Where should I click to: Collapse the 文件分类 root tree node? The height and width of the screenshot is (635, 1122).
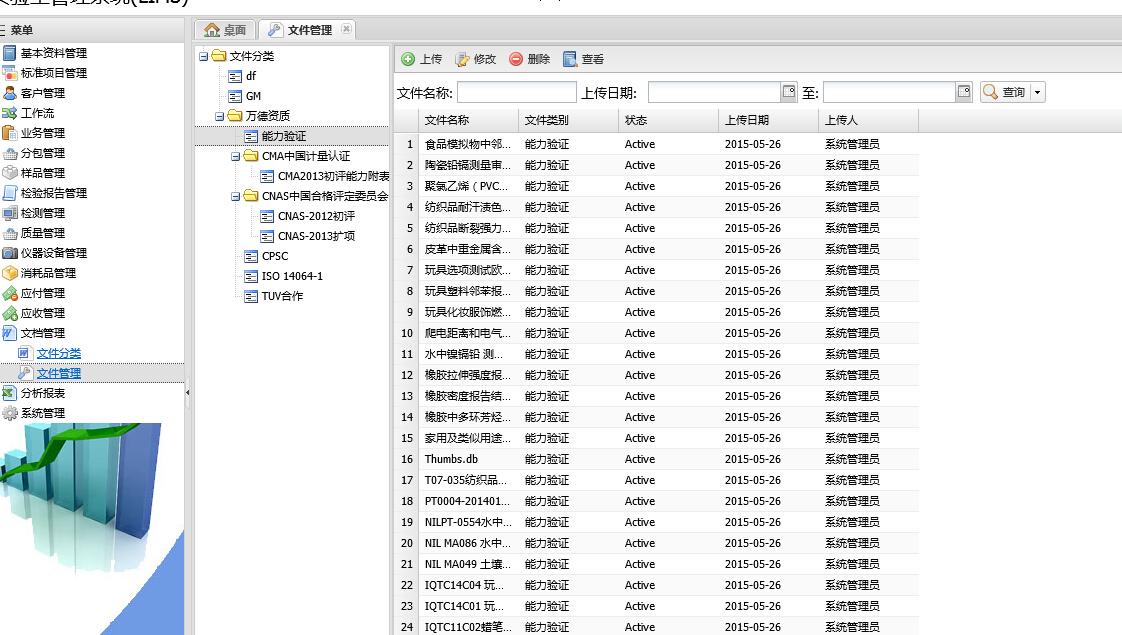click(x=204, y=56)
